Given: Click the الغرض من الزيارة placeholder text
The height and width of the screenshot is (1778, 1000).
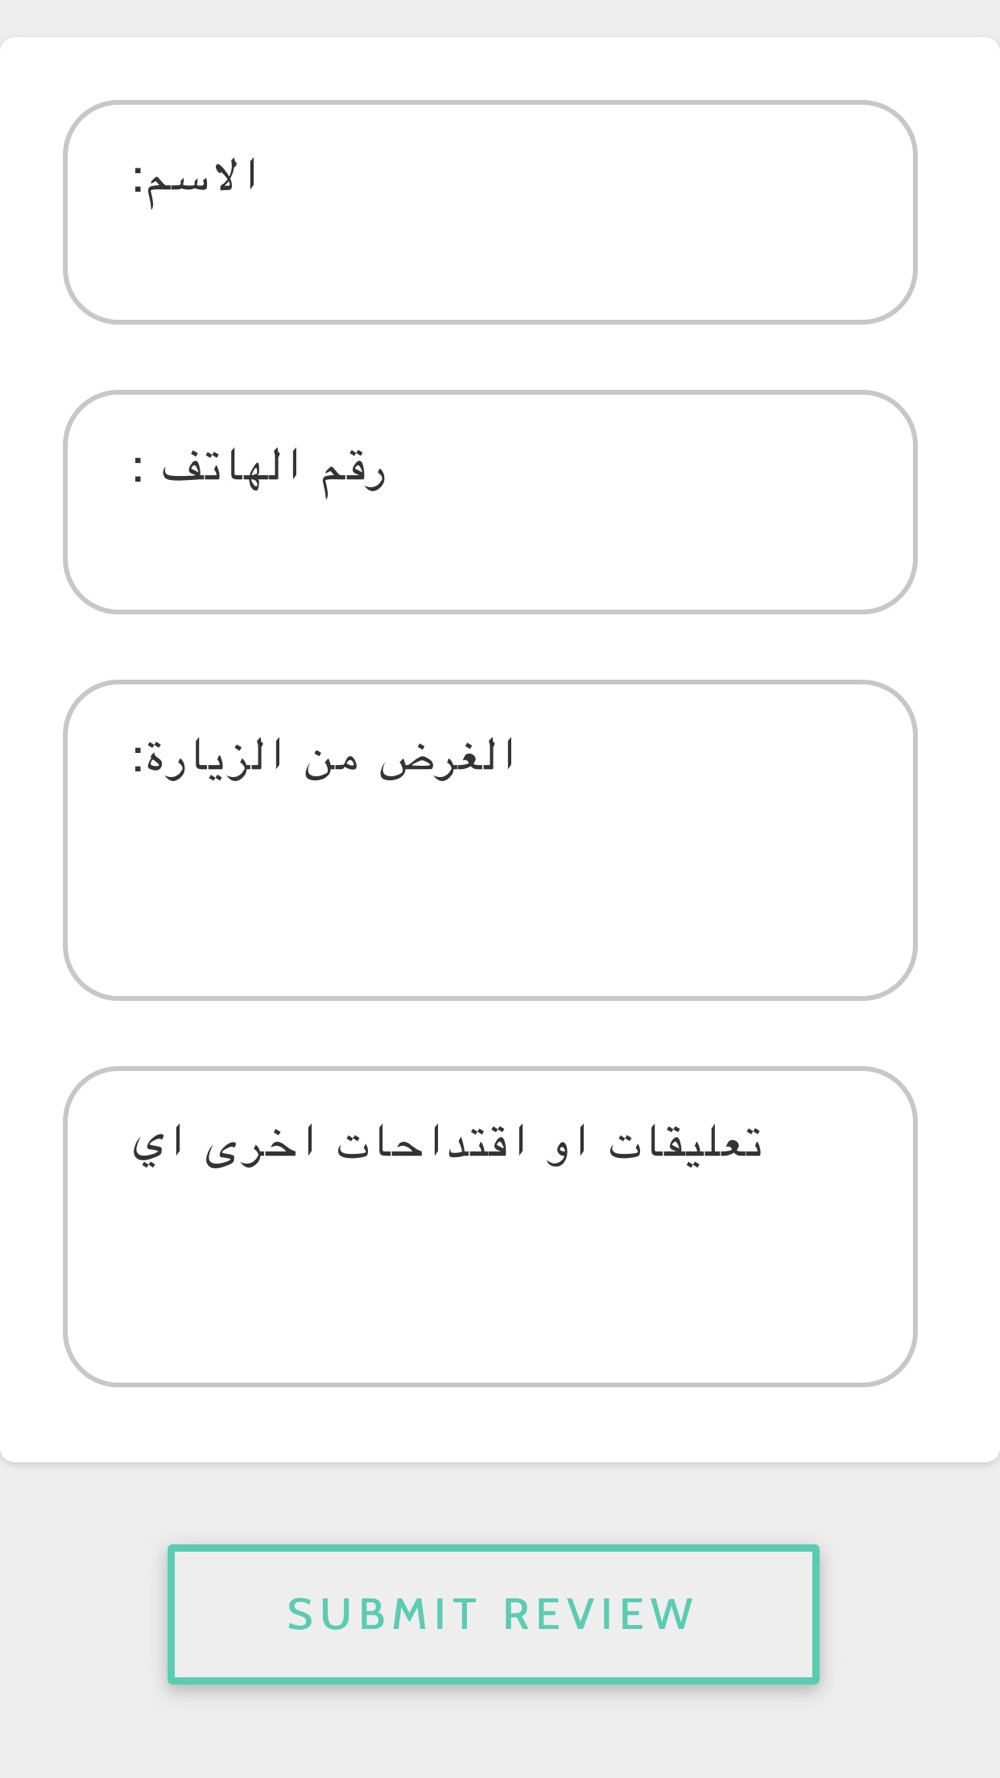Looking at the screenshot, I should click(x=324, y=756).
